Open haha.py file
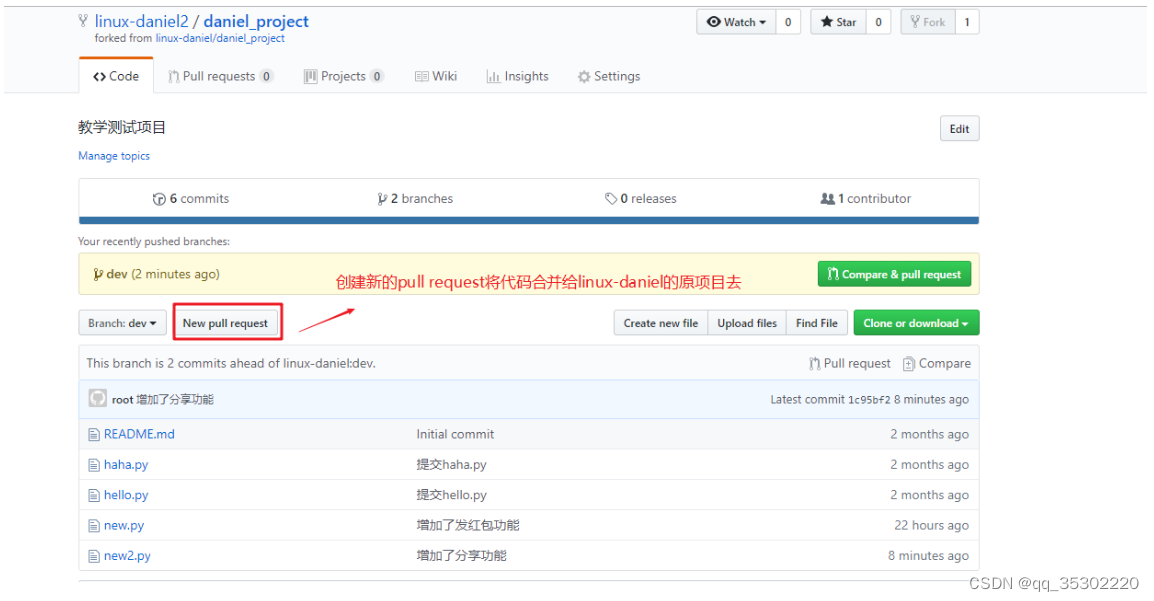This screenshot has width=1154, height=601. coord(126,465)
